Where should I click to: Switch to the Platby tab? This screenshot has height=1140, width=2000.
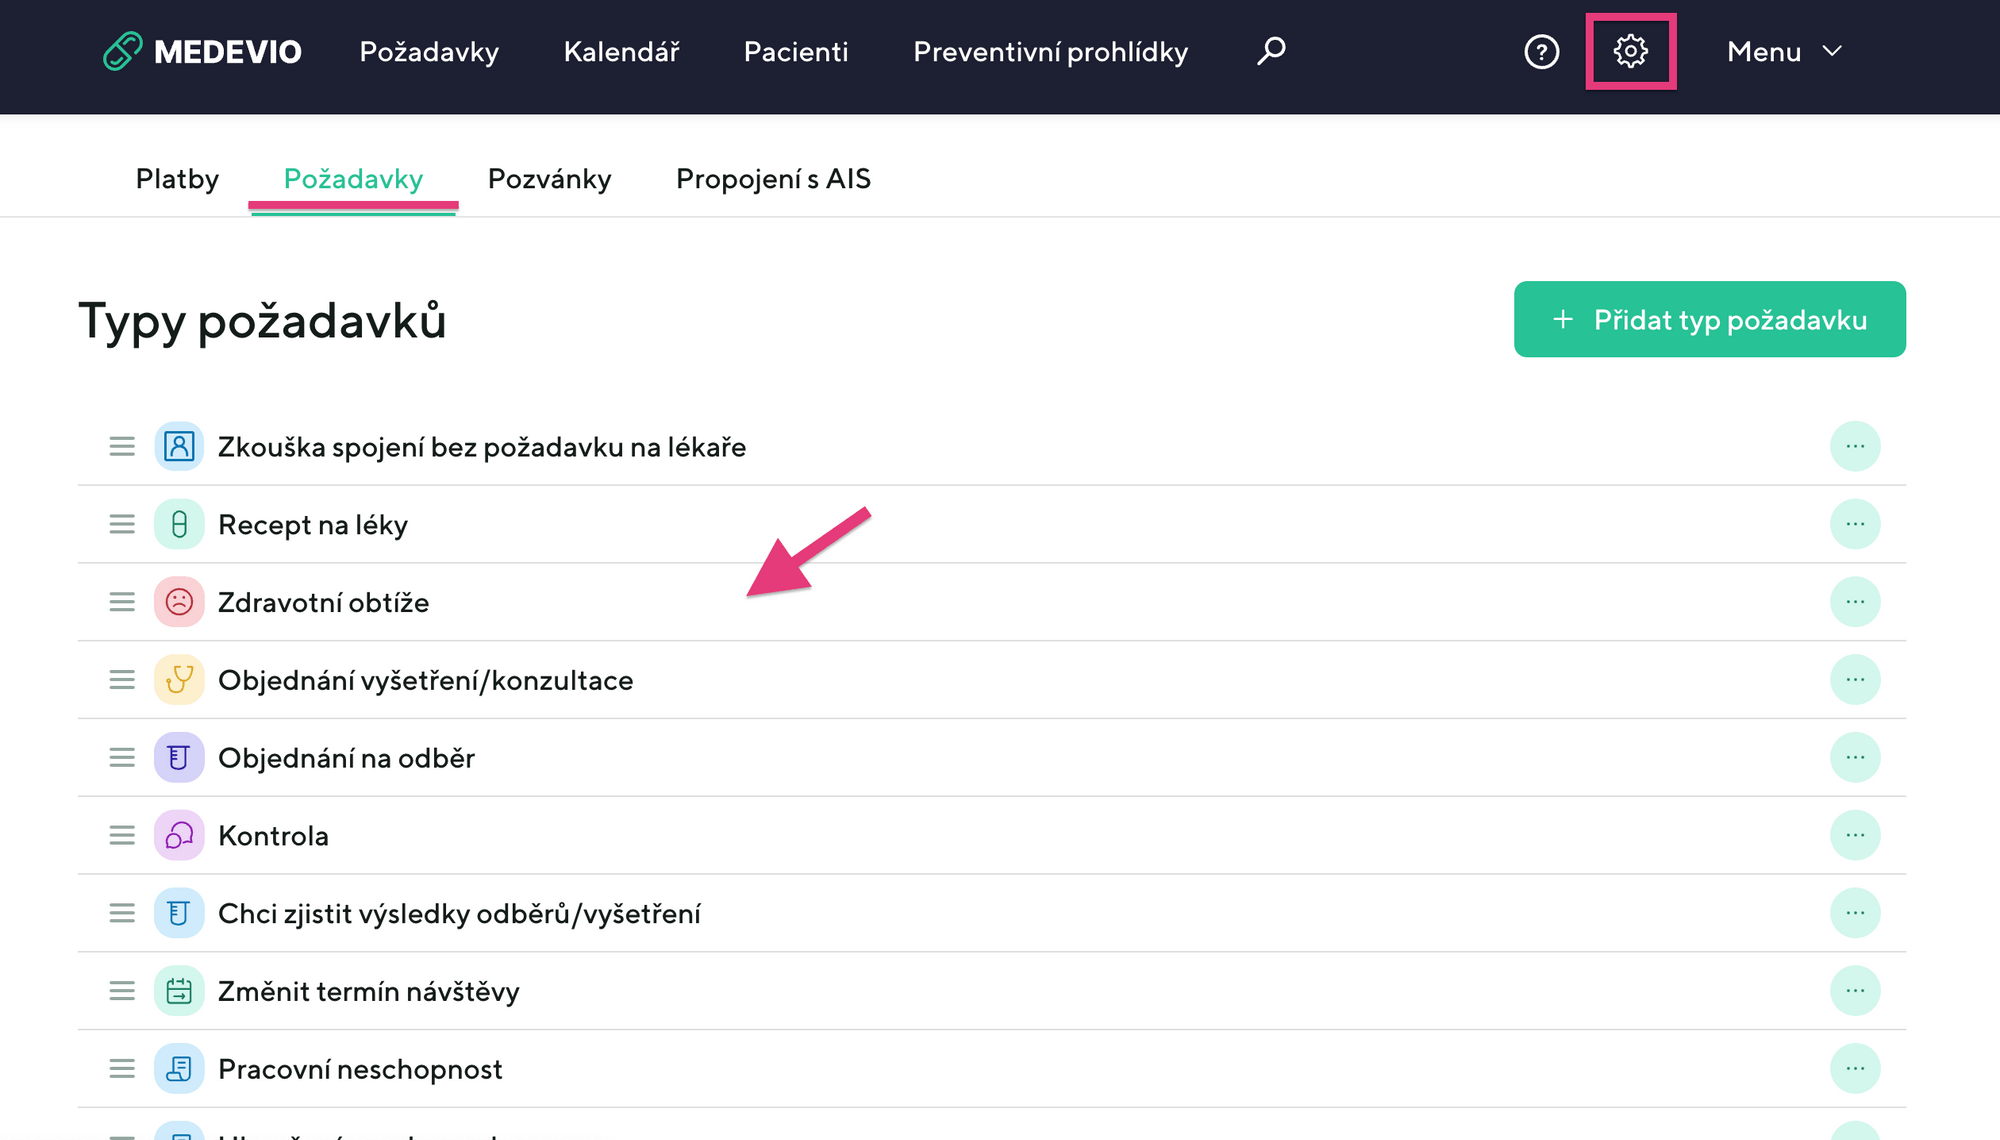pyautogui.click(x=177, y=179)
